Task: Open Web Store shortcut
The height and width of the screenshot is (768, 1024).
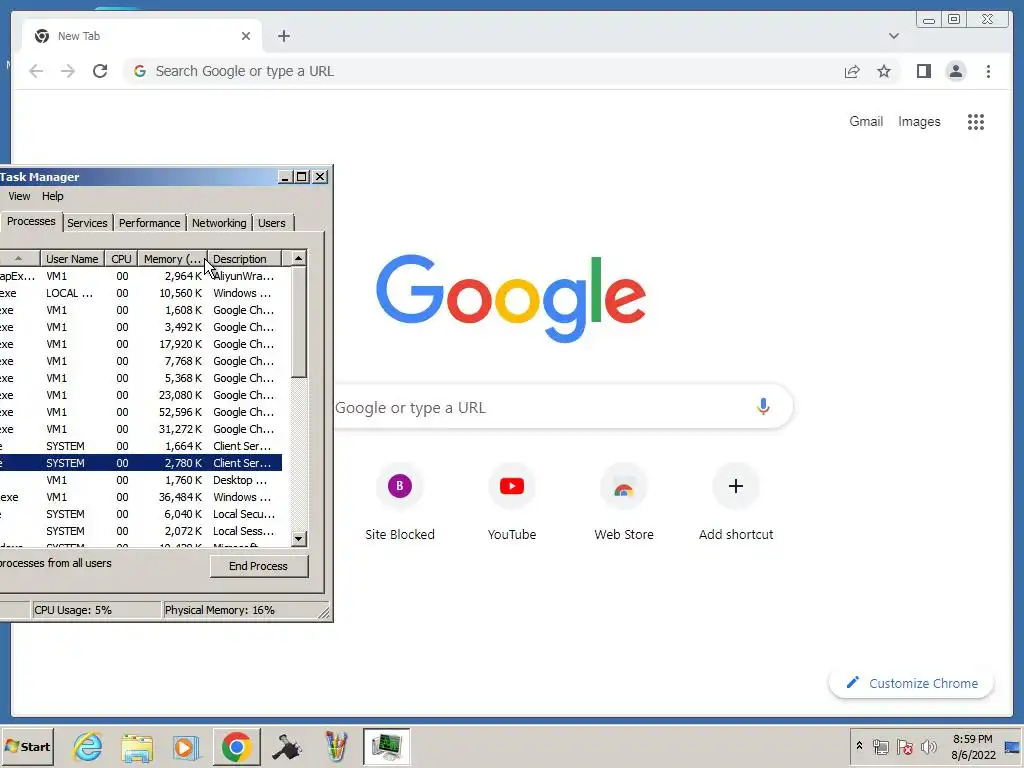Action: [624, 502]
